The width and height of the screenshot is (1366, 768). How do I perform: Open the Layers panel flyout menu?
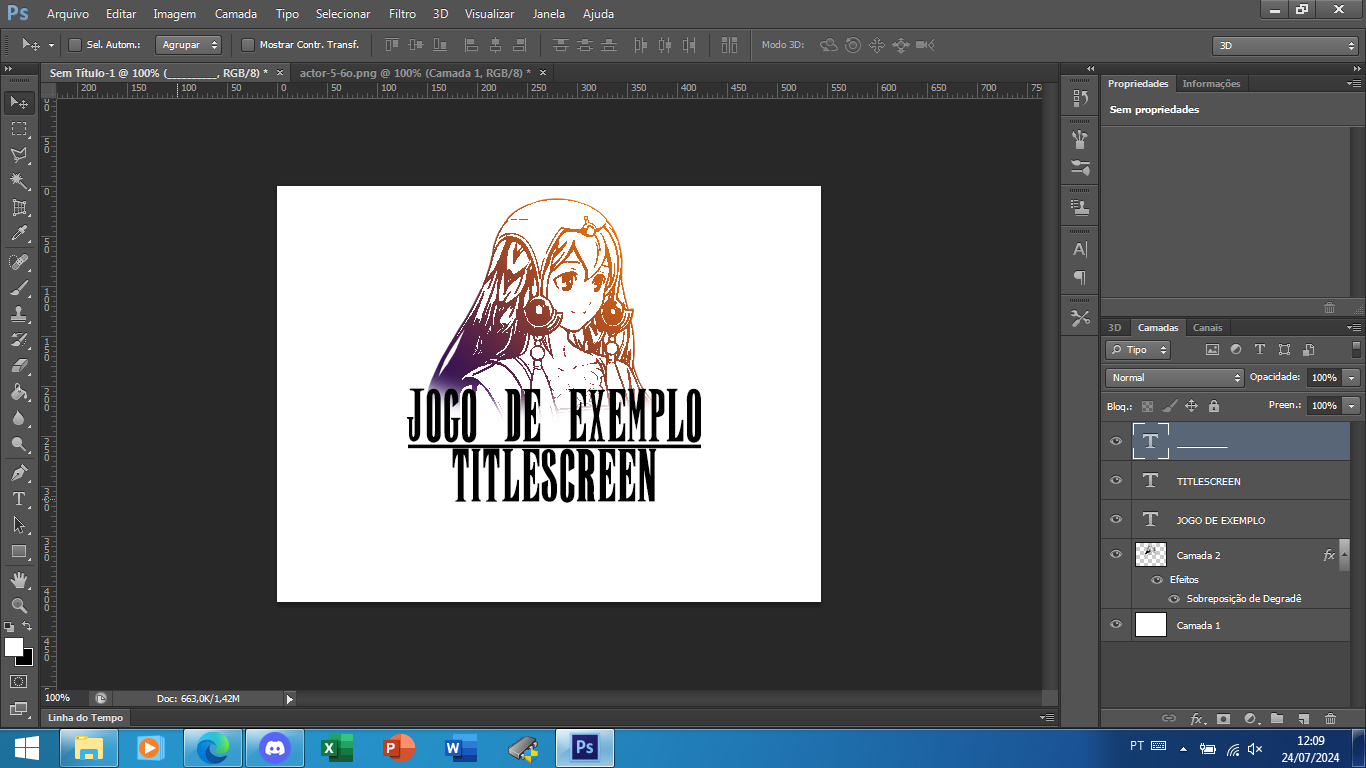(1354, 328)
